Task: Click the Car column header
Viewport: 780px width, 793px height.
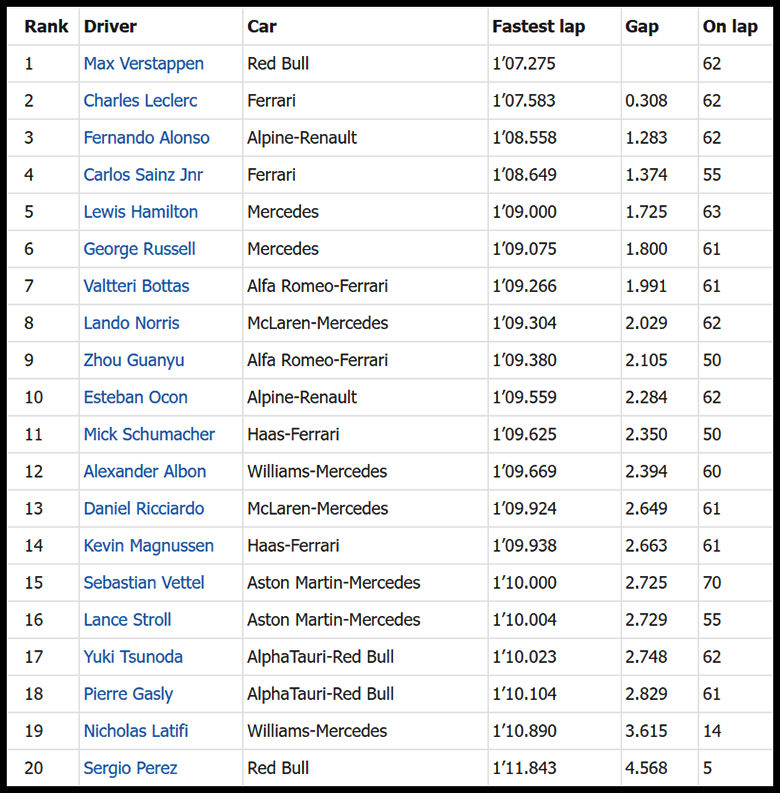Action: pos(262,26)
